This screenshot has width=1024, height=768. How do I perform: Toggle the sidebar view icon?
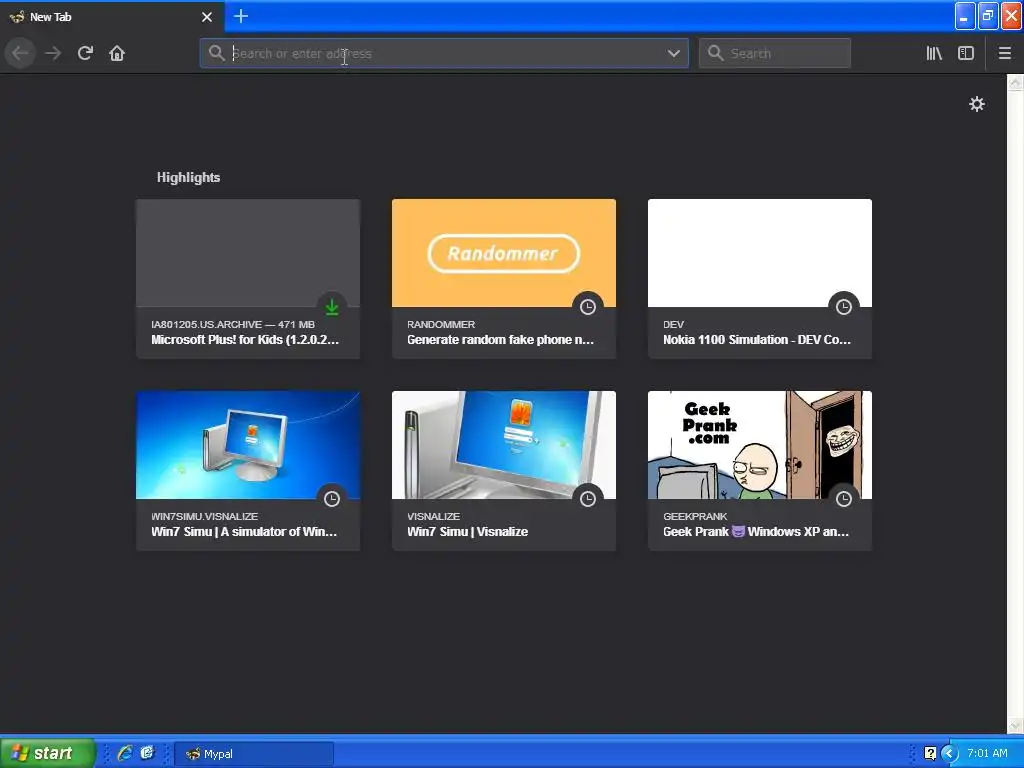(x=966, y=53)
